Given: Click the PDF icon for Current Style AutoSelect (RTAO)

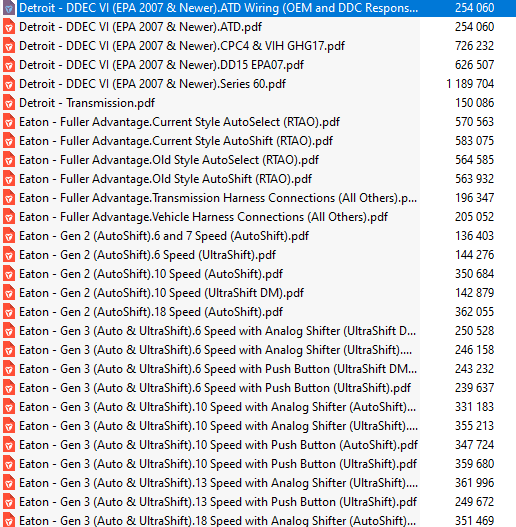Looking at the screenshot, I should (9, 122).
